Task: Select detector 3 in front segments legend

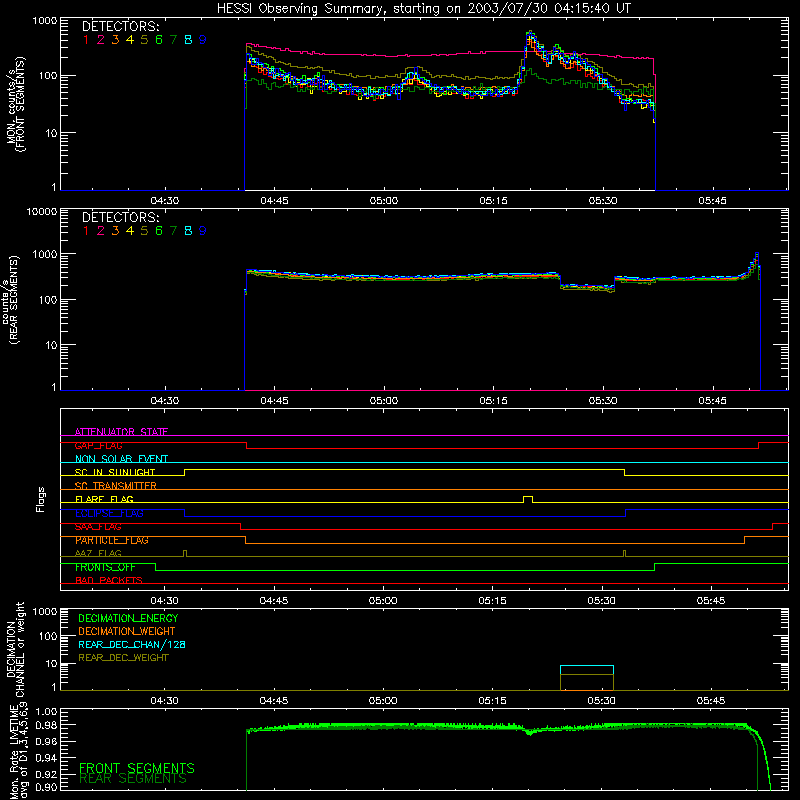Action: 115,40
